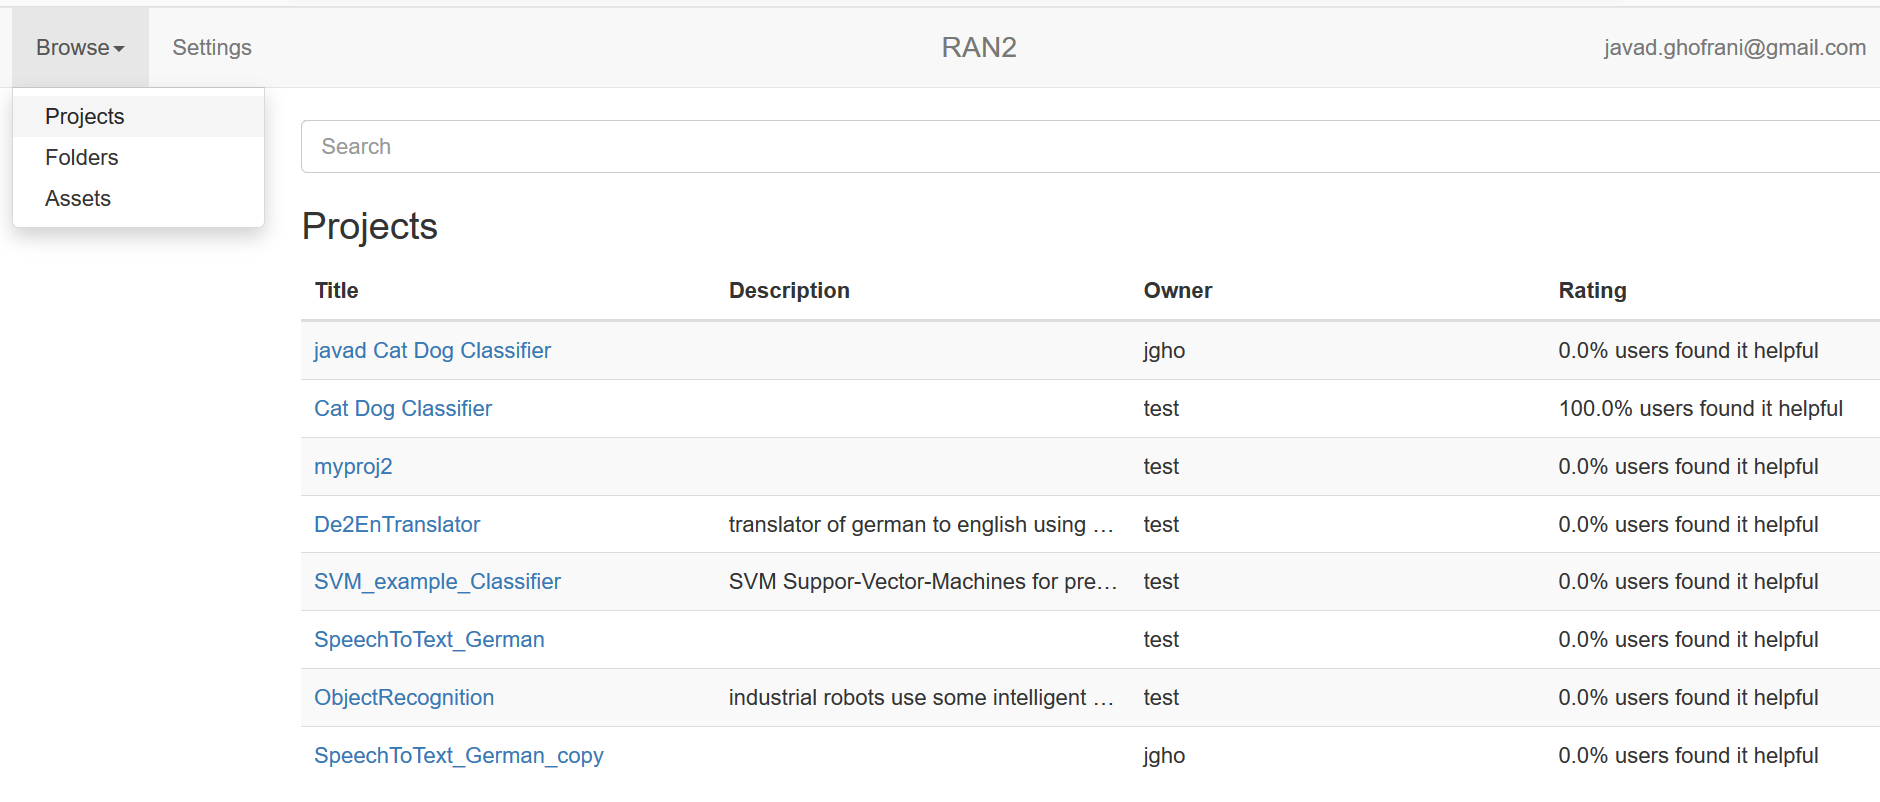Screen dimensions: 1880x802
Task: Open the myproj2 project
Action: pyautogui.click(x=353, y=467)
